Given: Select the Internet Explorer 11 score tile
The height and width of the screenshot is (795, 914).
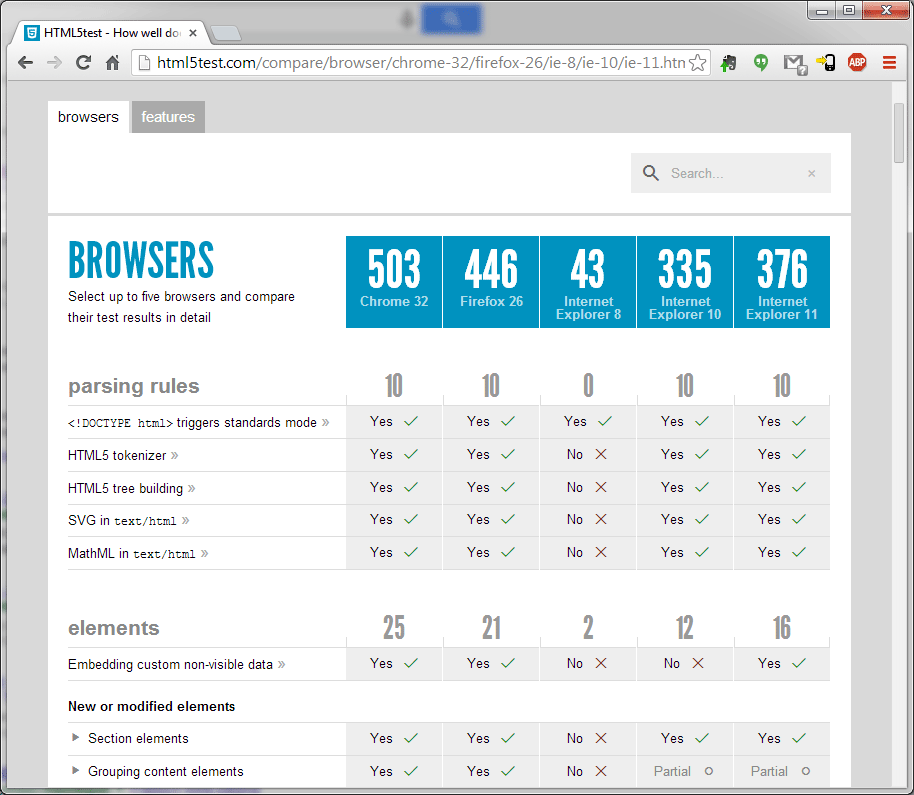Looking at the screenshot, I should pos(782,282).
